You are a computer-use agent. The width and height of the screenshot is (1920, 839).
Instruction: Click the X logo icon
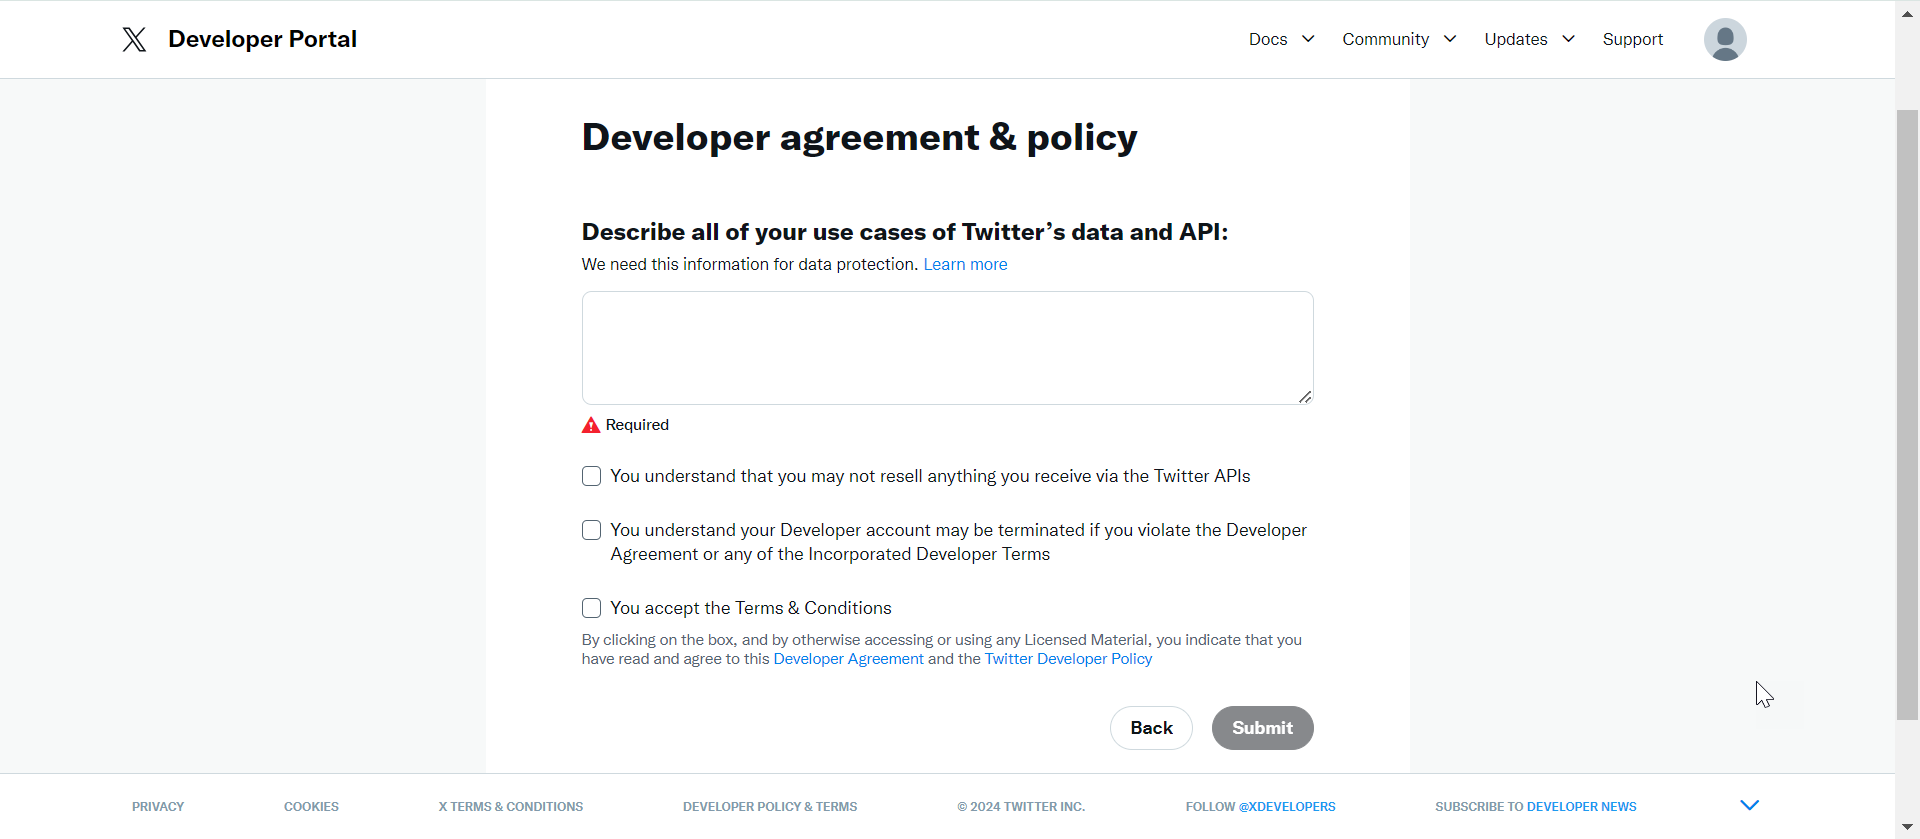(x=134, y=39)
